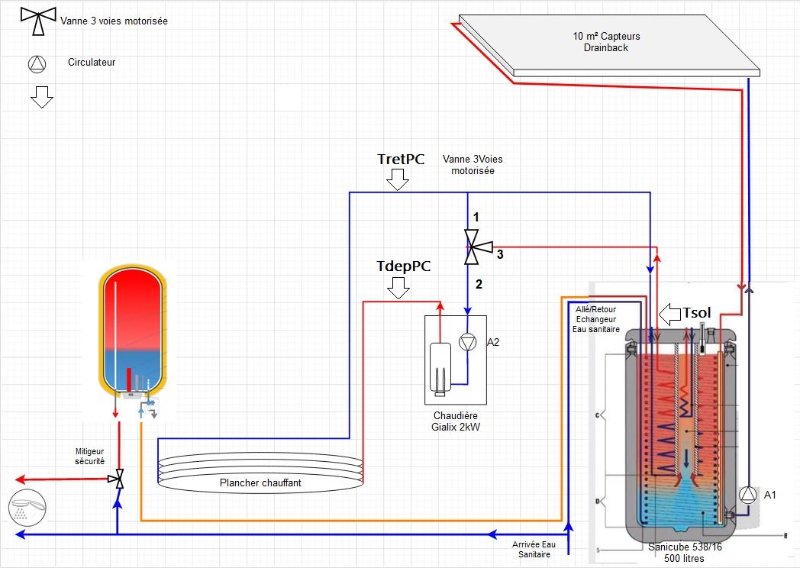Click the Circulateur legend symbol

tap(37, 64)
